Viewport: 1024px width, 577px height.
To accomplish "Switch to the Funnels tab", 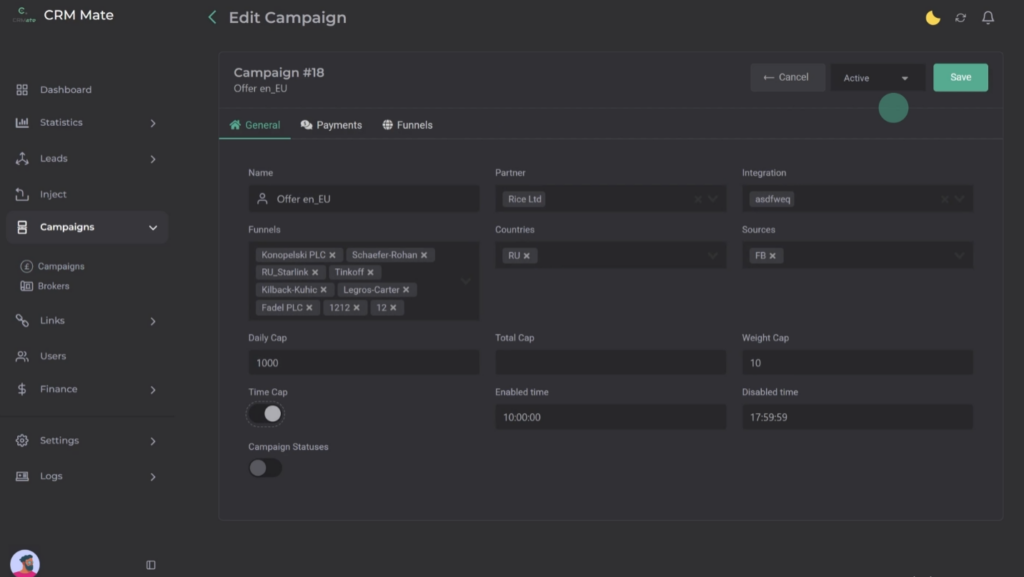I will pos(407,125).
